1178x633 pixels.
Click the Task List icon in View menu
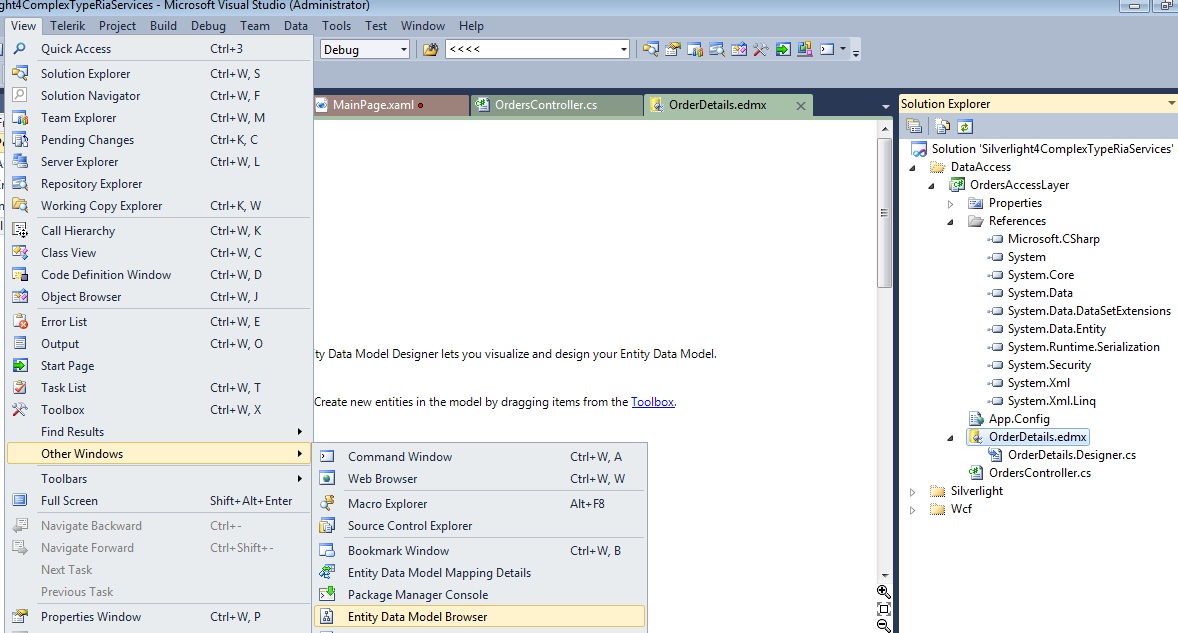20,387
